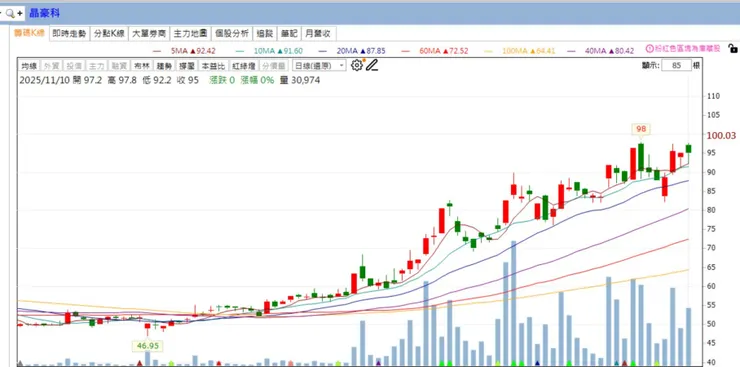
Task: Switch to the 即時走勢 tab
Action: click(69, 33)
